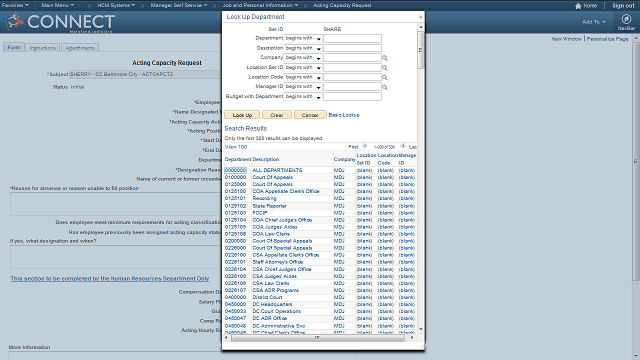The image size is (640, 360).
Task: Click dialog scroll down arrow
Action: pyautogui.click(x=420, y=329)
